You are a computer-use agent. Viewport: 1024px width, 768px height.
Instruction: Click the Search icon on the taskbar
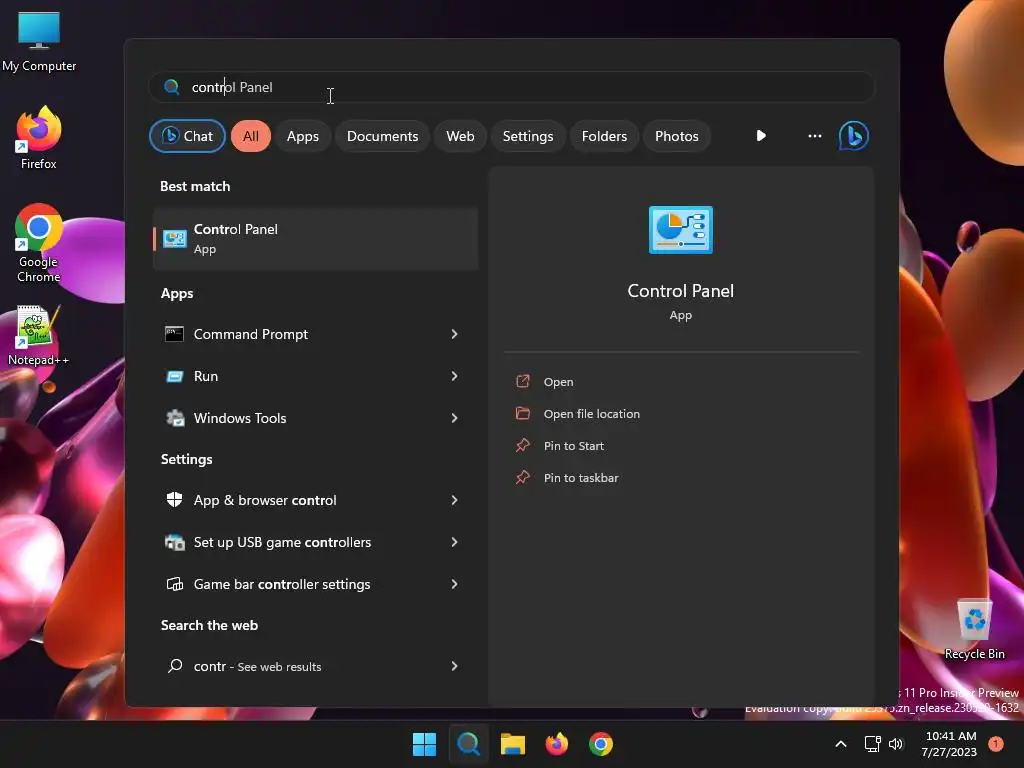(x=468, y=744)
